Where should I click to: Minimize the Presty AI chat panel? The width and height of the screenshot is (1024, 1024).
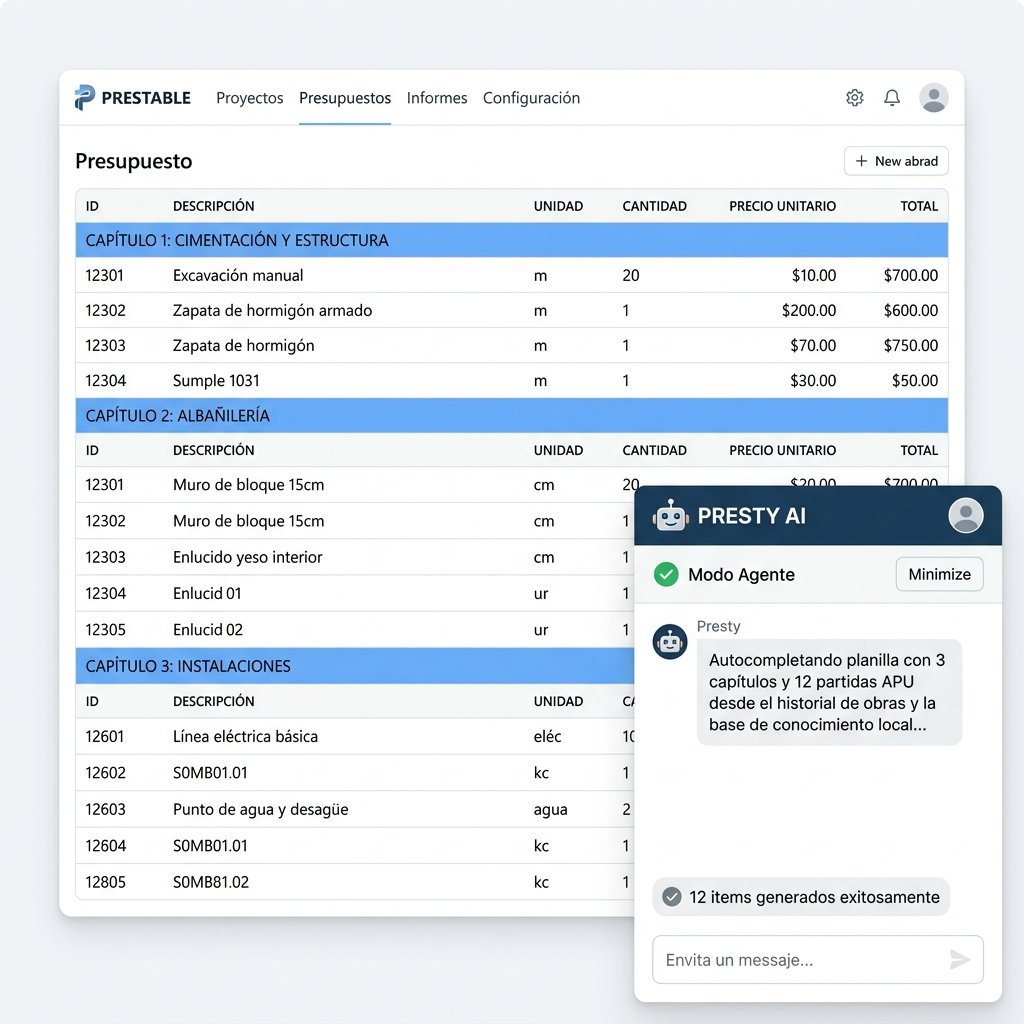tap(939, 574)
